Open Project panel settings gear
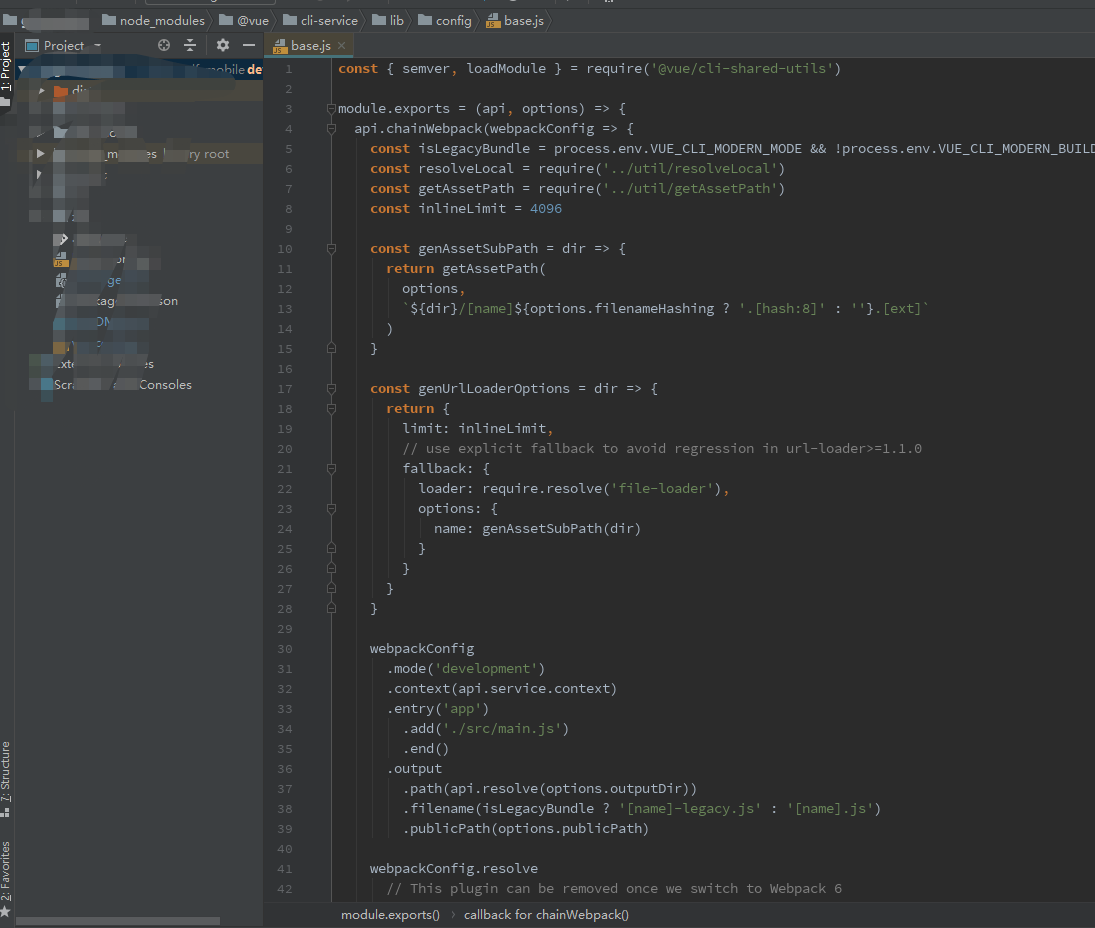Viewport: 1095px width, 928px height. tap(223, 45)
